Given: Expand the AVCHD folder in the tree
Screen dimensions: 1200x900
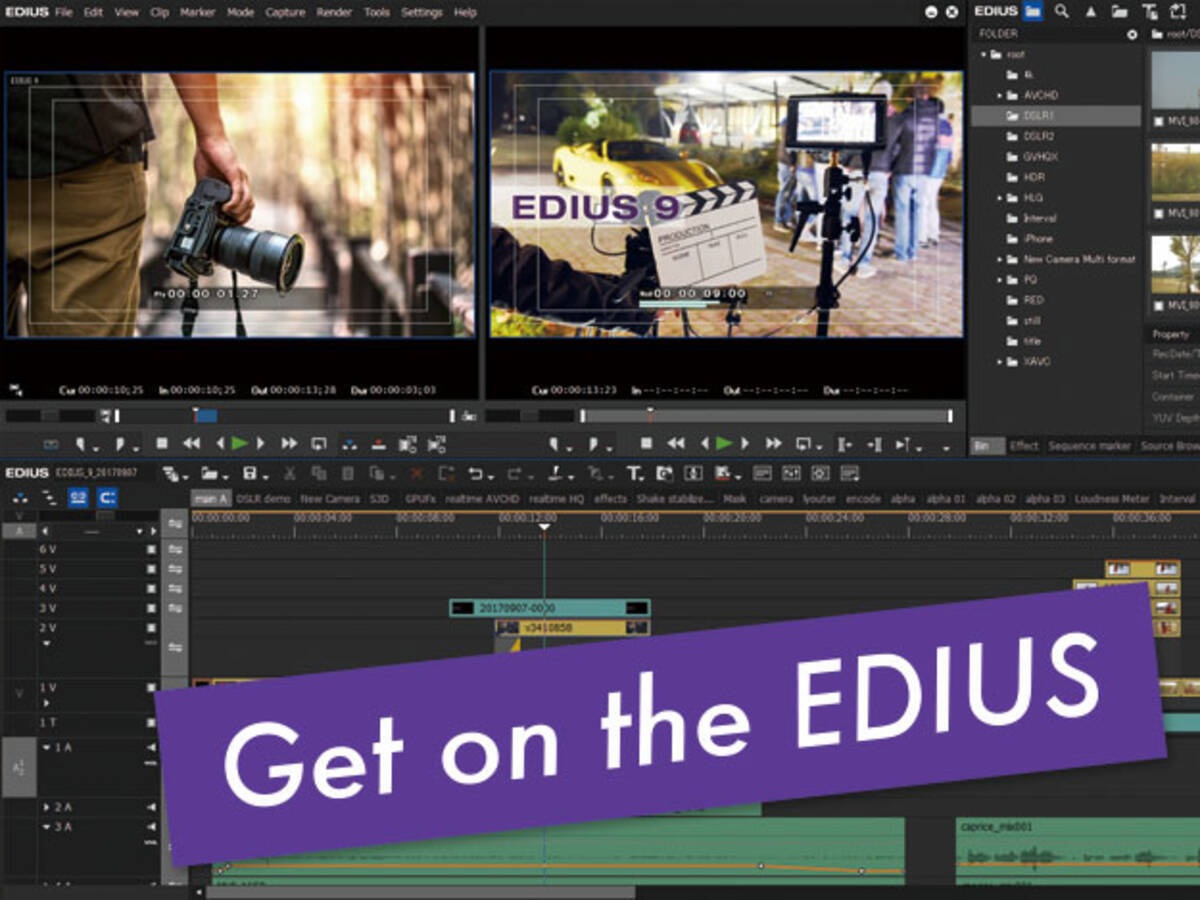Looking at the screenshot, I should pyautogui.click(x=1000, y=95).
